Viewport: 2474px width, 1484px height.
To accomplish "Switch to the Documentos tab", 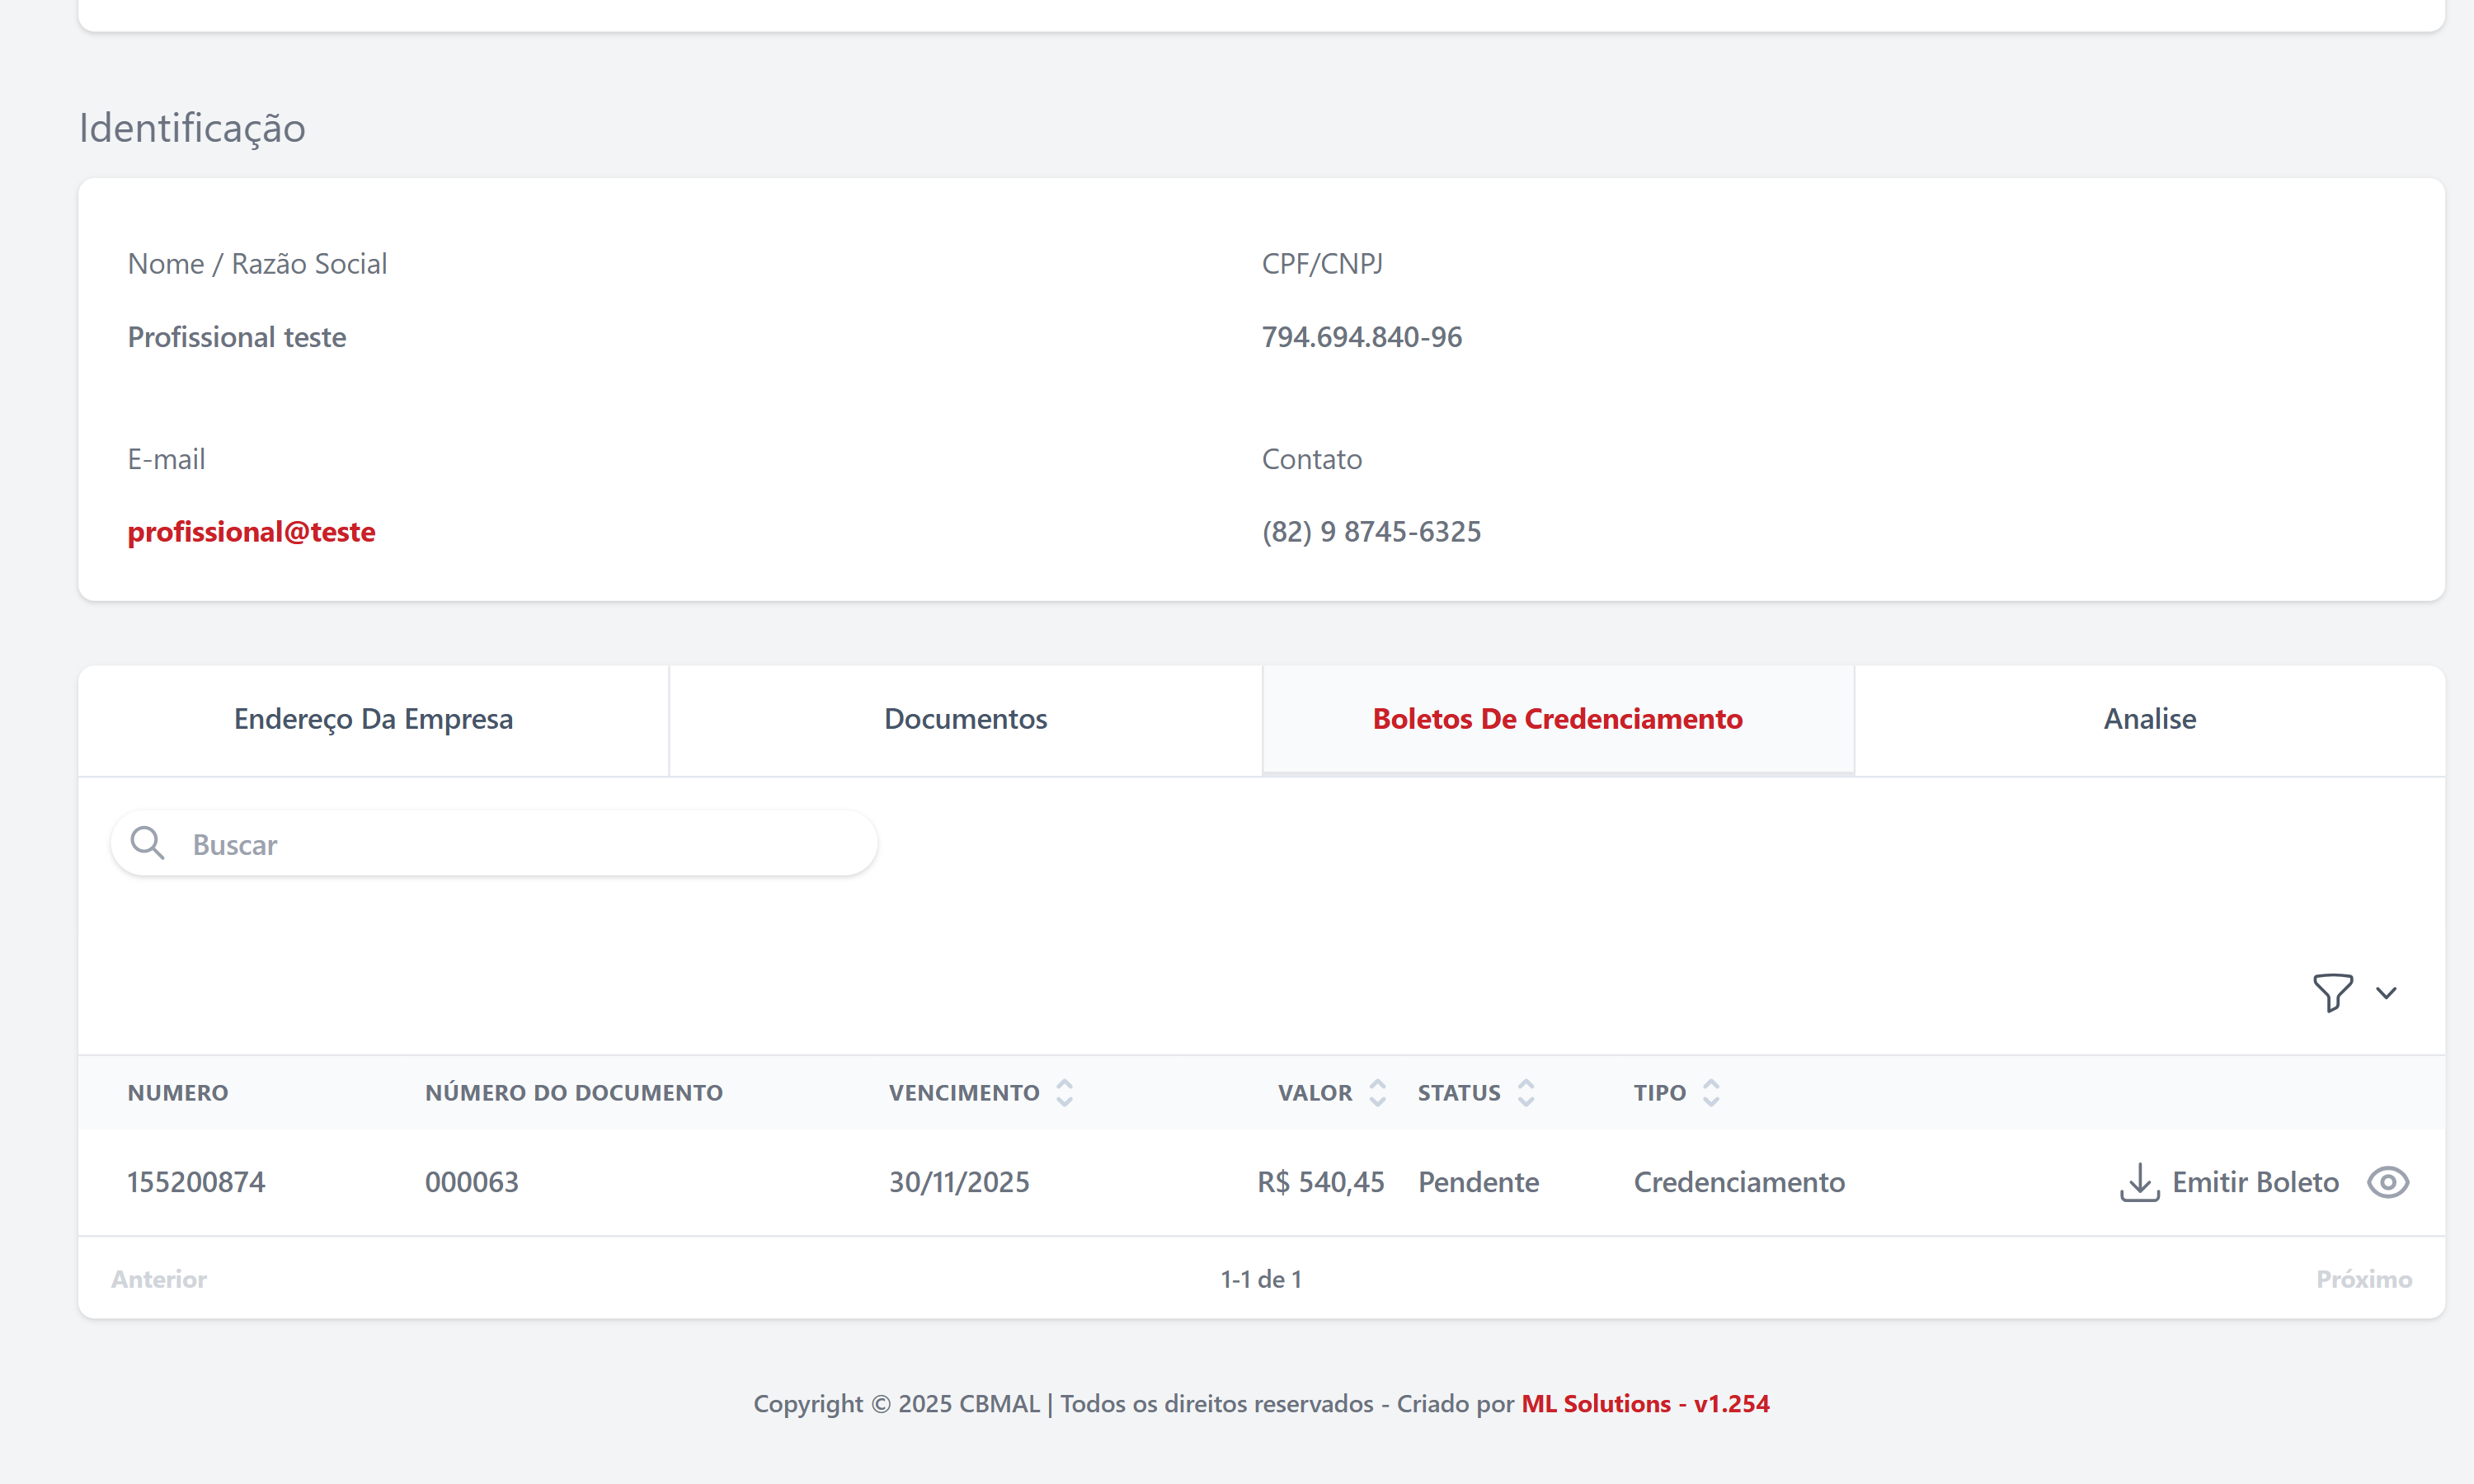I will click(x=965, y=719).
